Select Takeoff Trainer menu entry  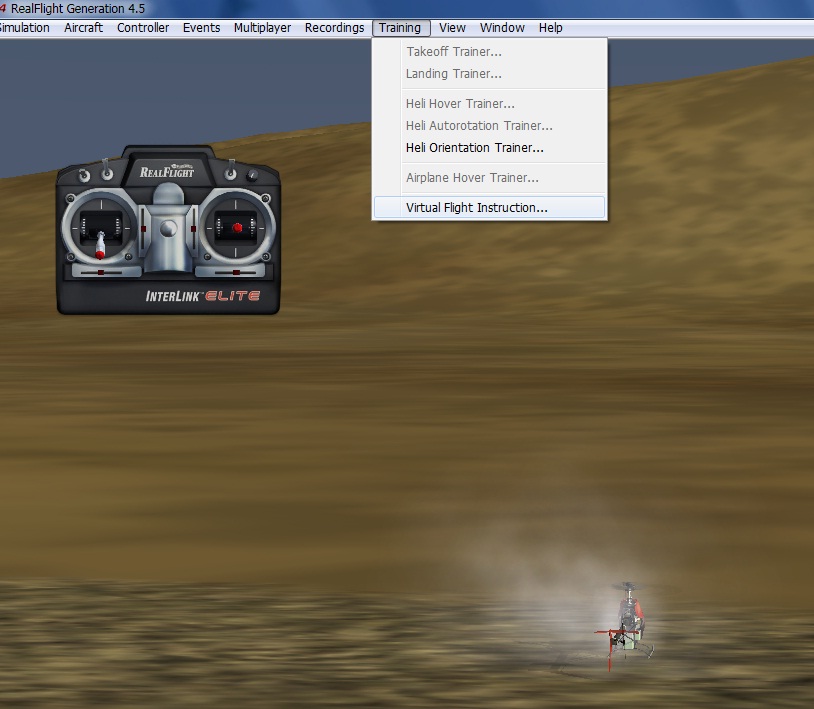489,51
